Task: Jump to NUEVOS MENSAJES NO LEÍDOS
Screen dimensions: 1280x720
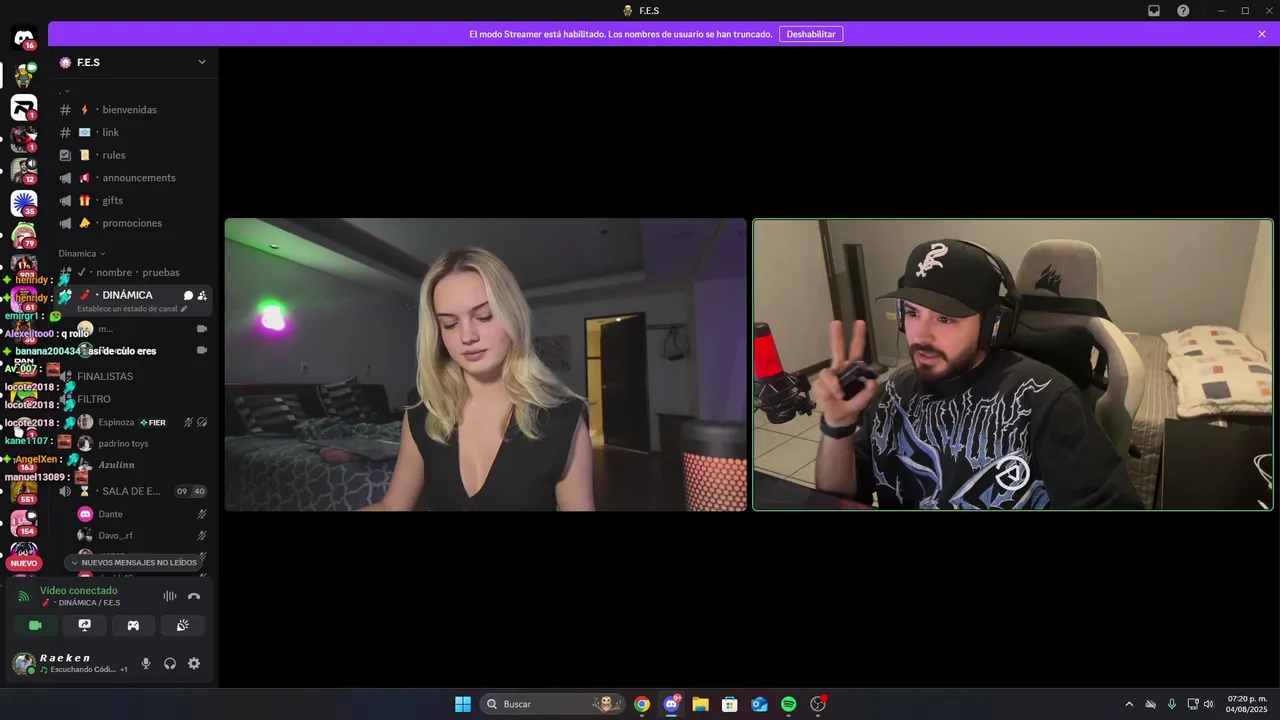Action: click(133, 562)
